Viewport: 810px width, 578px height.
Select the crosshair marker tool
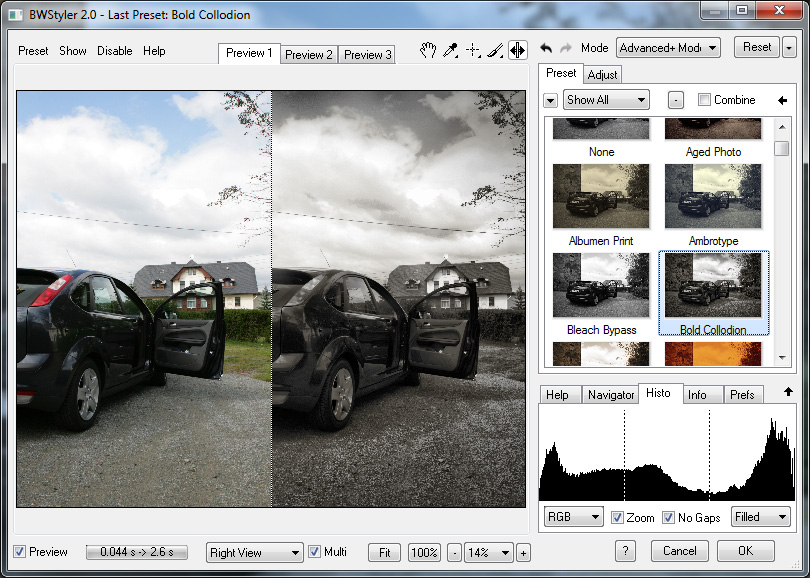click(474, 51)
